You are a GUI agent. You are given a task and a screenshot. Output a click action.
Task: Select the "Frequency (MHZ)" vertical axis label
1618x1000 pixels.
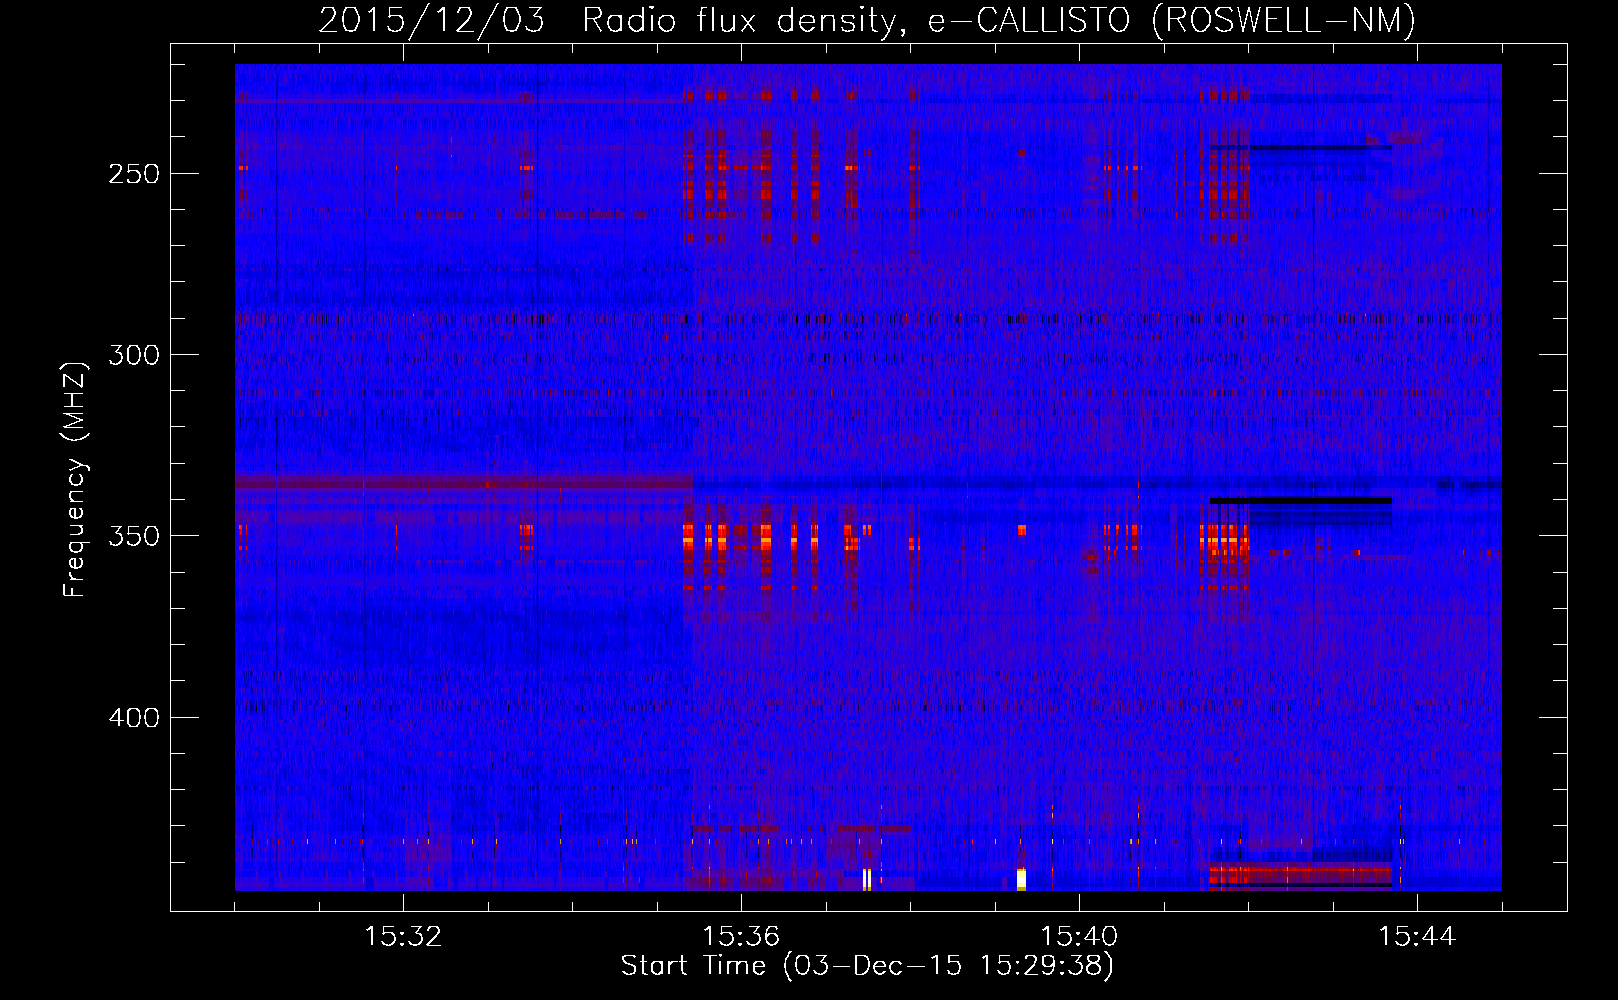[75, 479]
